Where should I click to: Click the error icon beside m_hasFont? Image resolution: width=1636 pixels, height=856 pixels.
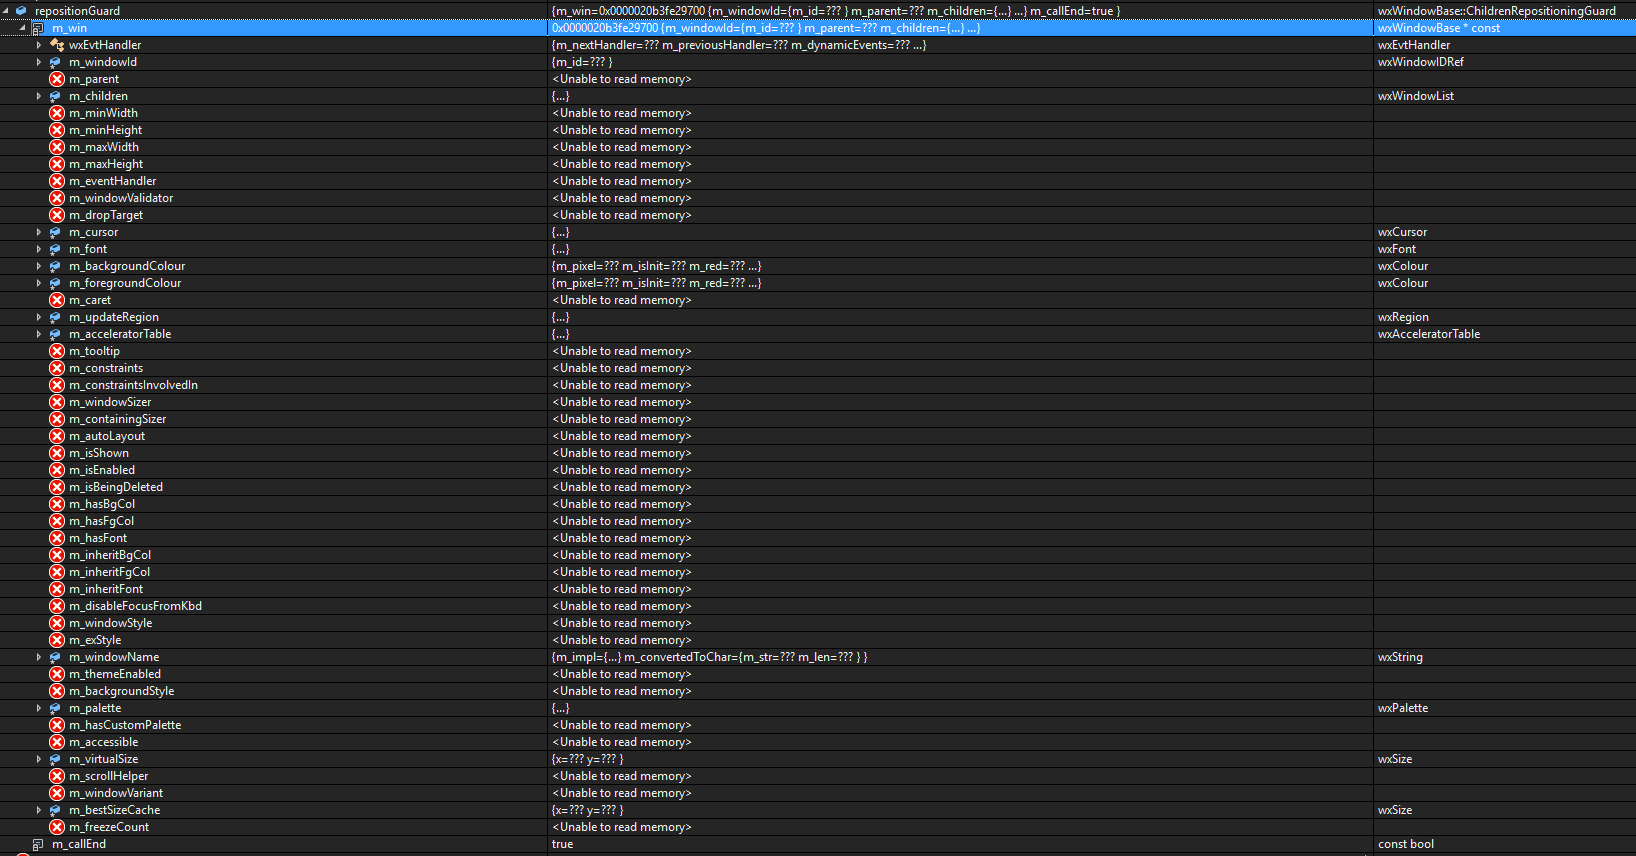[x=57, y=538]
